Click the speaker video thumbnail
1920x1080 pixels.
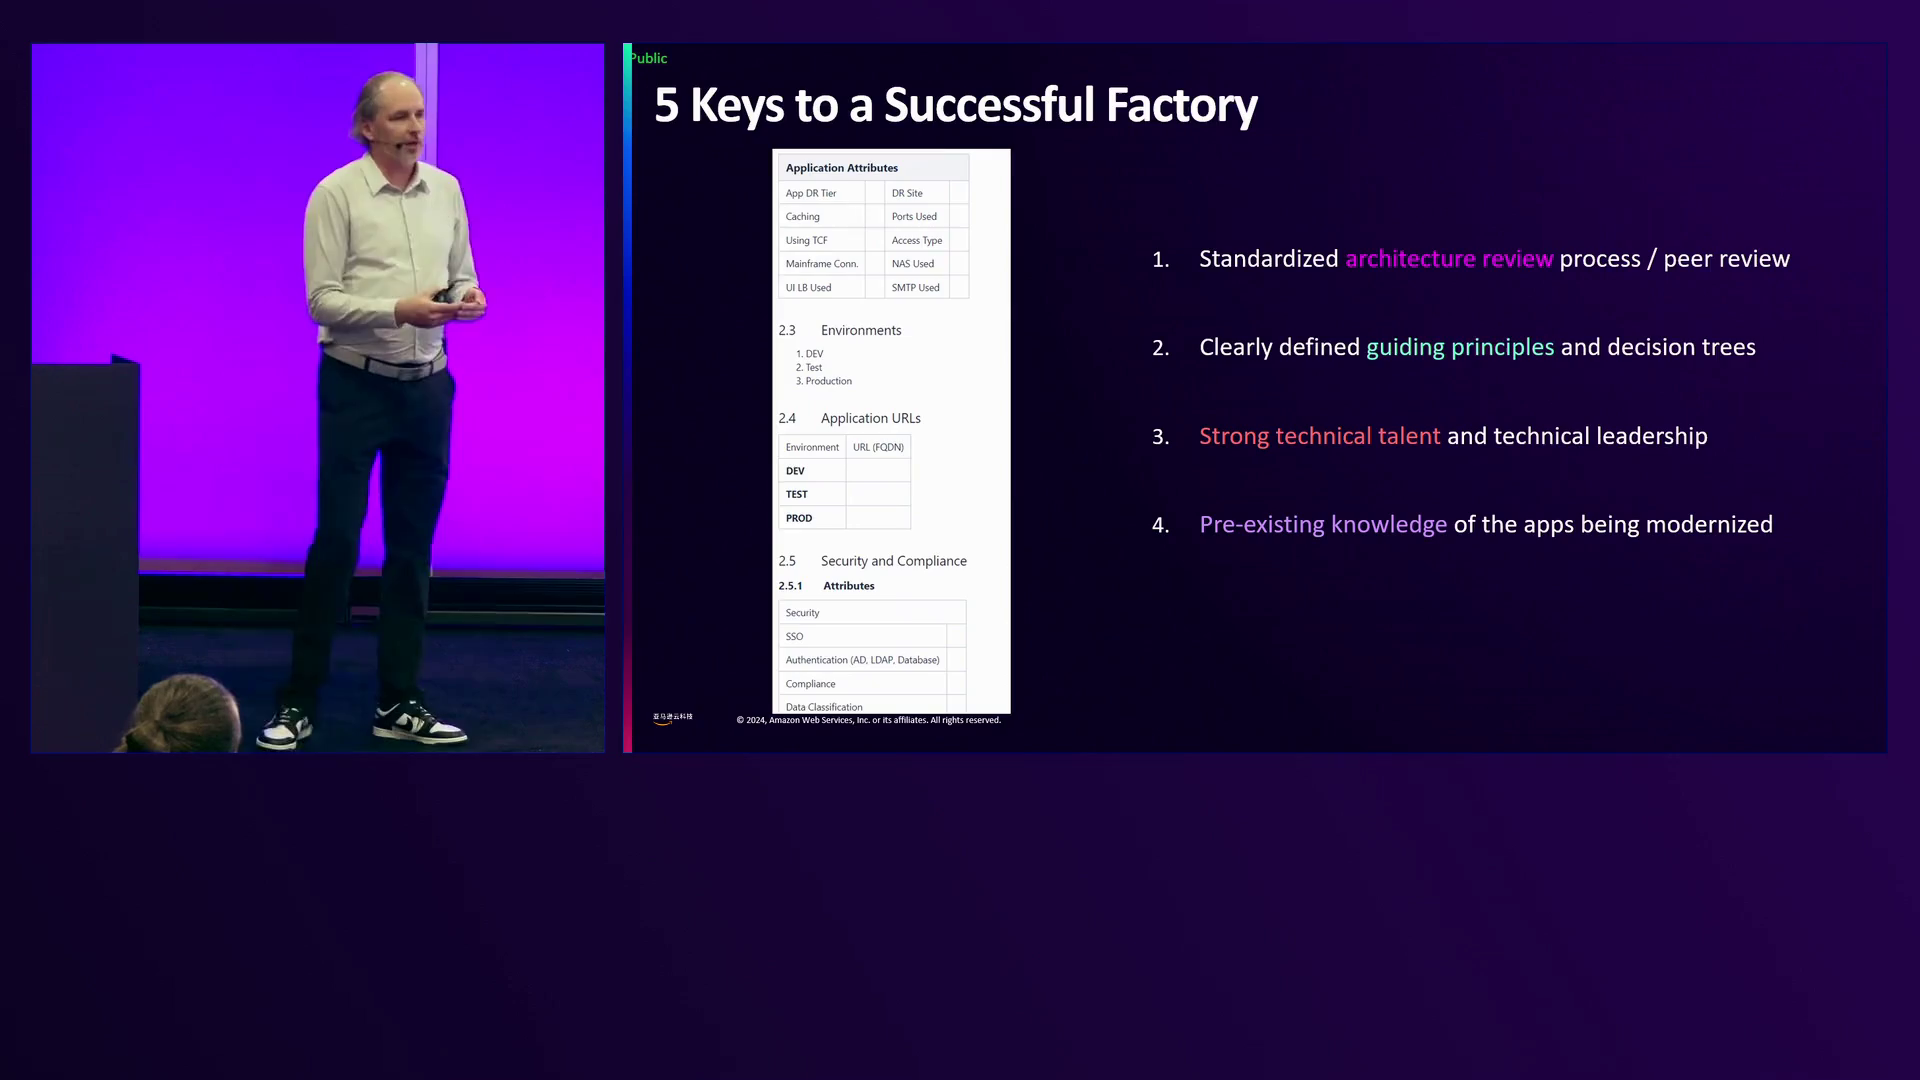click(x=318, y=398)
